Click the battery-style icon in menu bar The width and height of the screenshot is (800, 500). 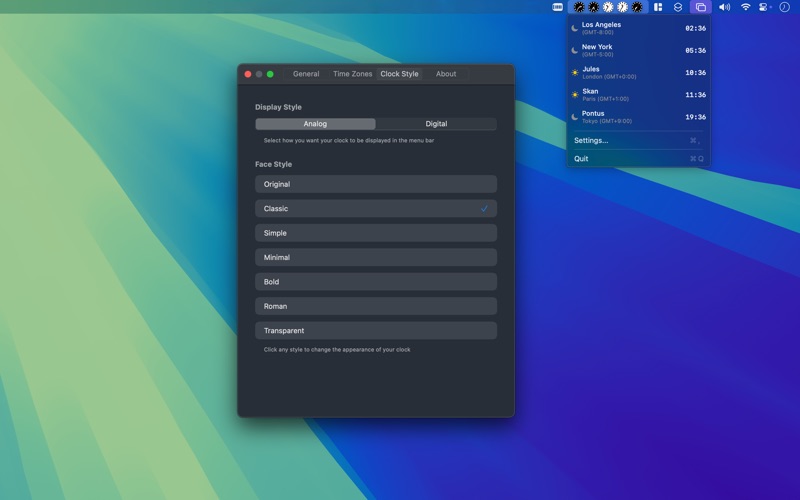pos(558,7)
